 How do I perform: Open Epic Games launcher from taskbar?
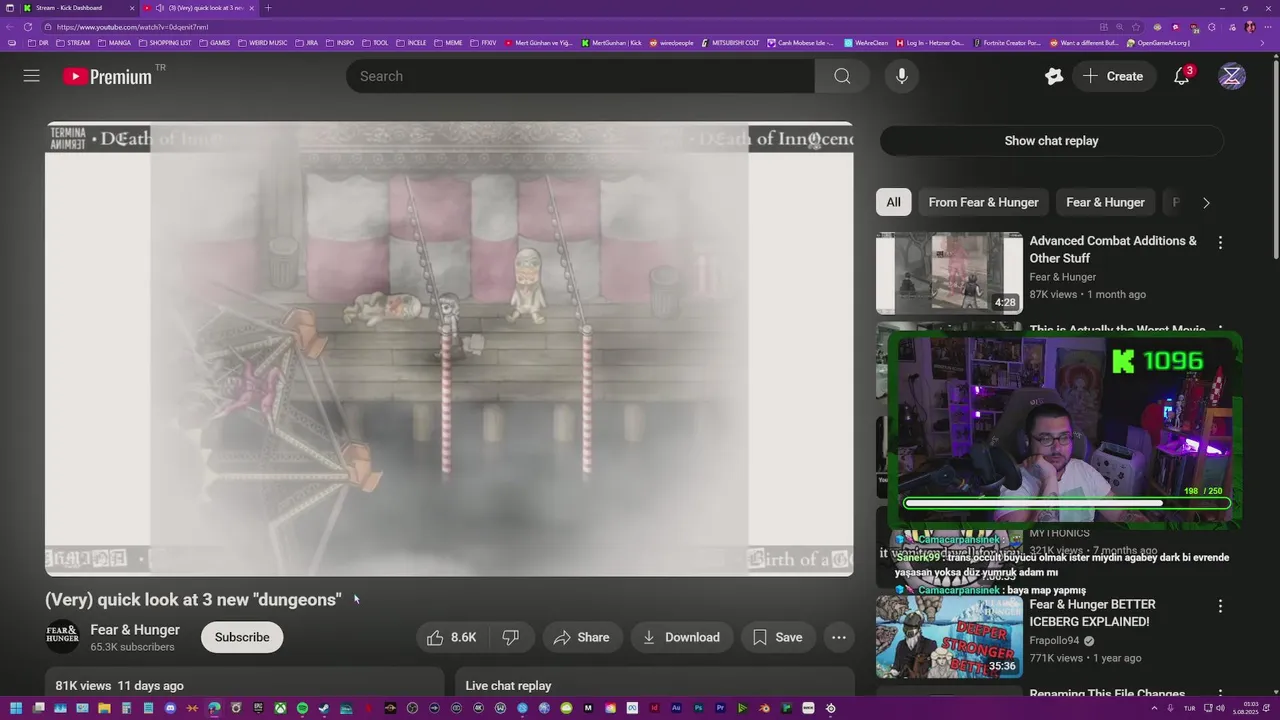coord(258,708)
